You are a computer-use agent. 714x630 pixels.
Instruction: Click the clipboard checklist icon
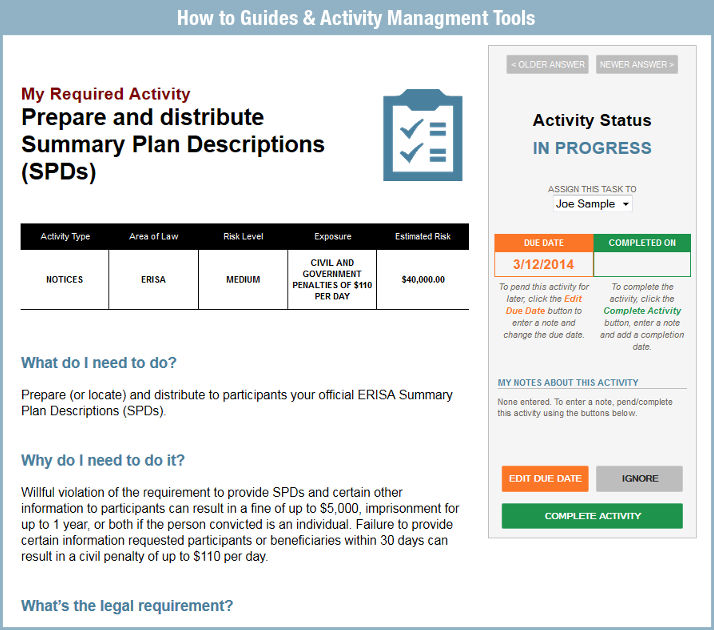pyautogui.click(x=422, y=135)
